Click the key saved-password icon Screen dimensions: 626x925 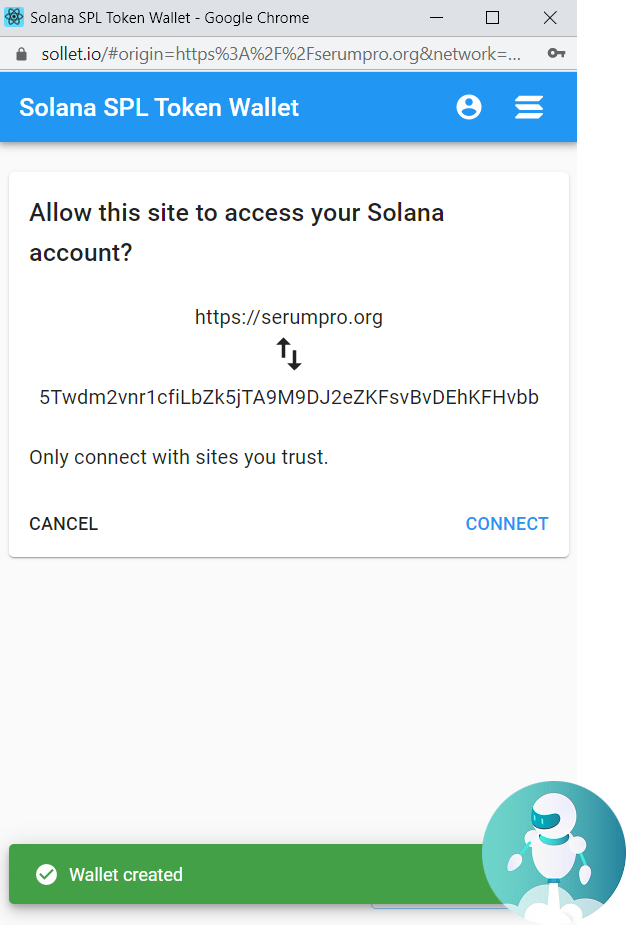point(557,54)
